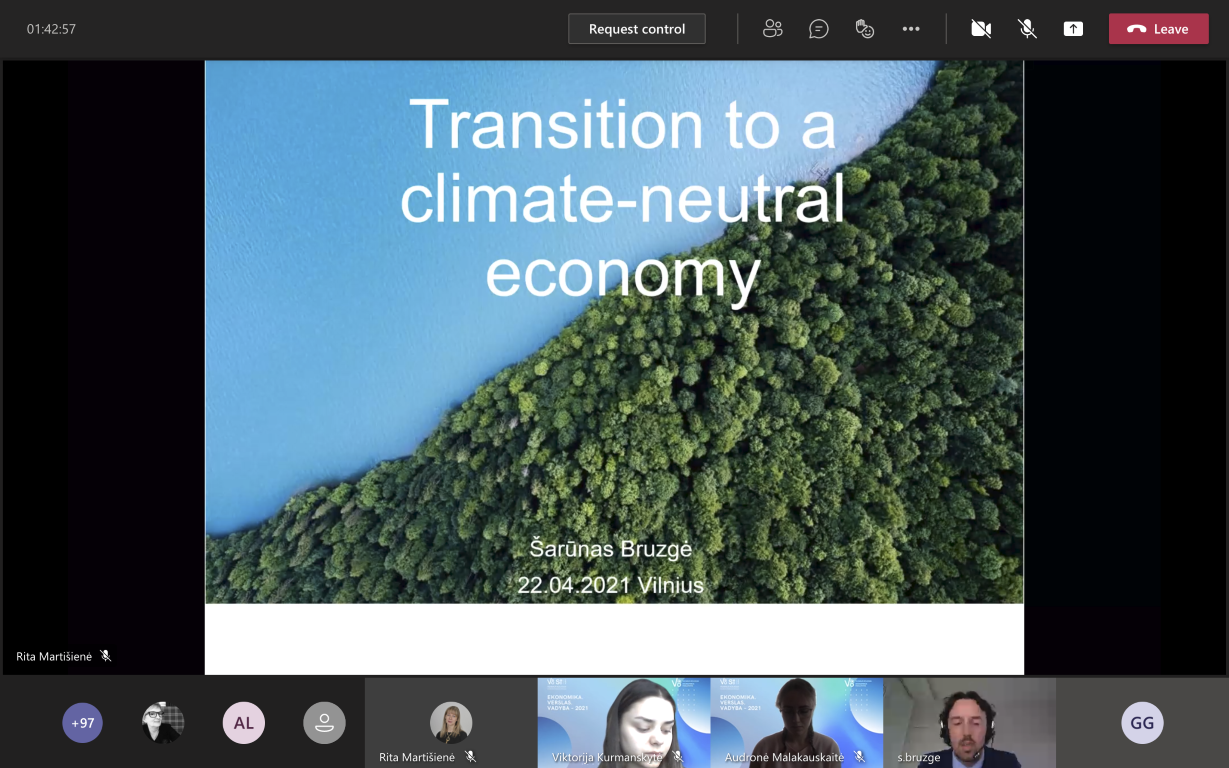The height and width of the screenshot is (768, 1229).
Task: Click the Request control button
Action: click(637, 29)
